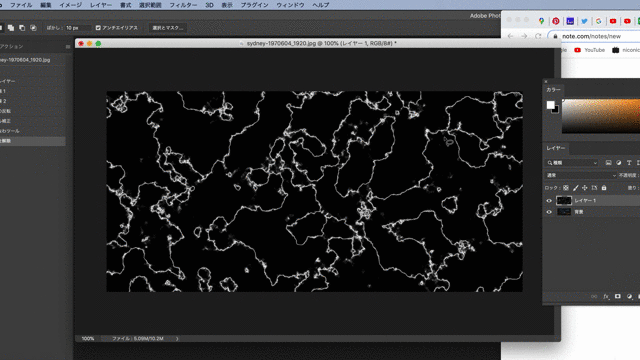
Task: Select the intersect with selection mode icon
Action: [33, 28]
